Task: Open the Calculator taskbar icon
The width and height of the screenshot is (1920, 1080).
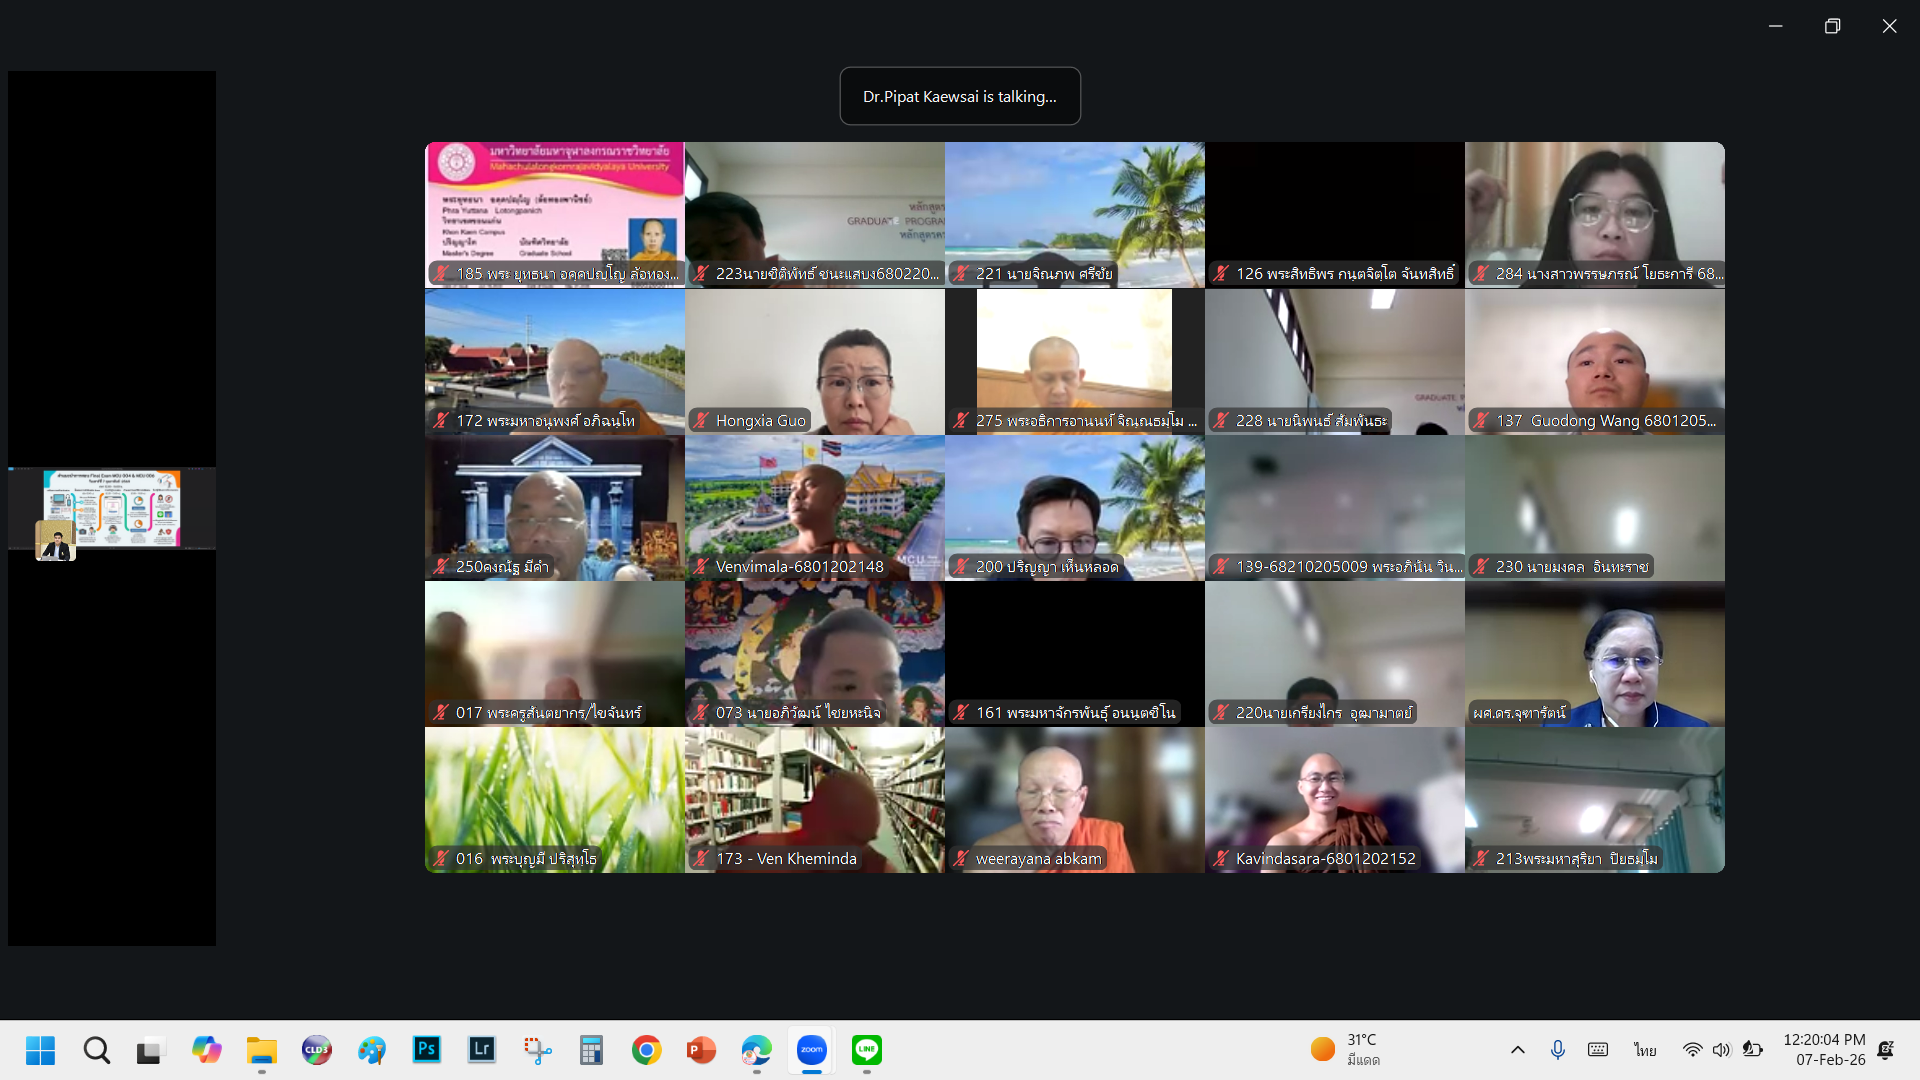Action: point(591,1049)
